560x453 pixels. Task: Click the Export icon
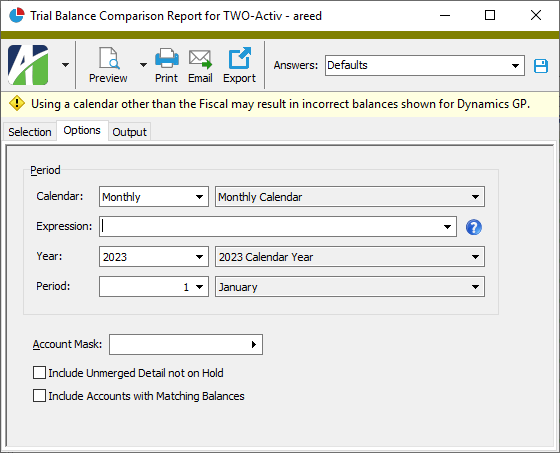coord(239,58)
